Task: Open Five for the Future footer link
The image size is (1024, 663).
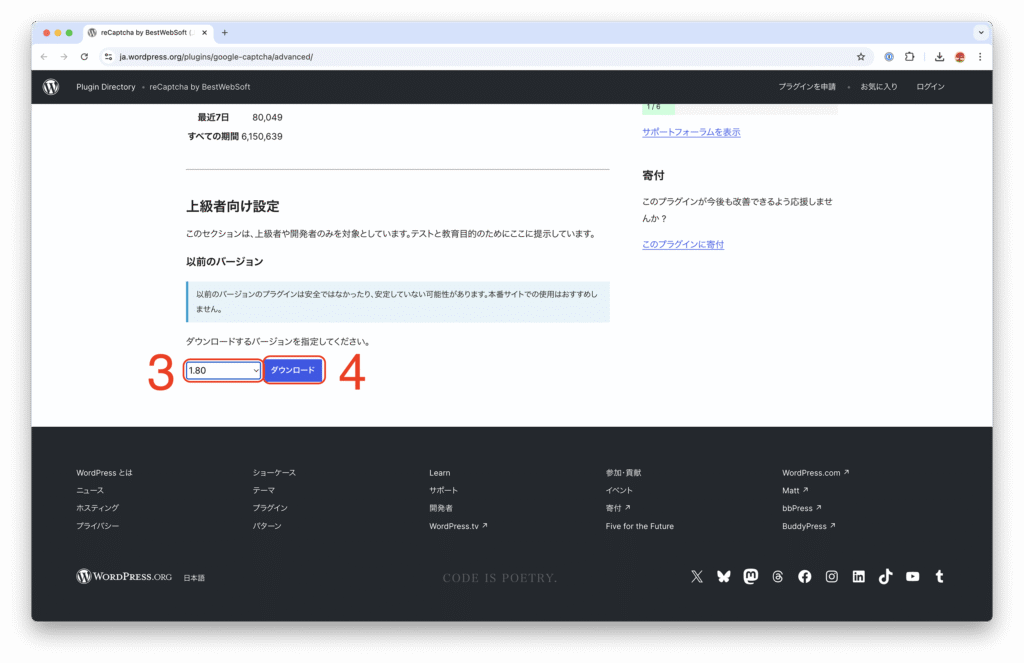Action: click(x=639, y=526)
